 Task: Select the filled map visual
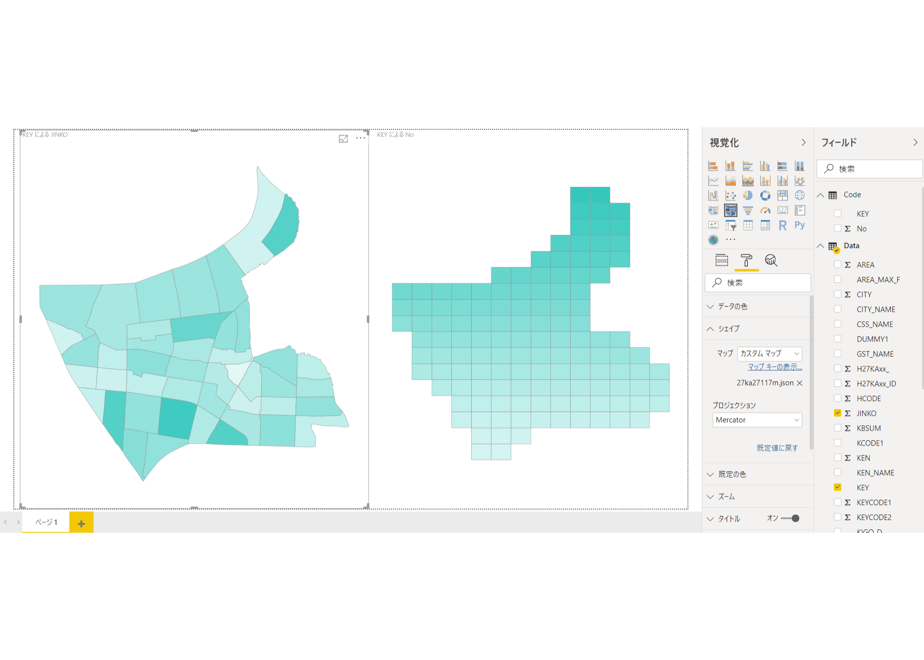coord(713,210)
